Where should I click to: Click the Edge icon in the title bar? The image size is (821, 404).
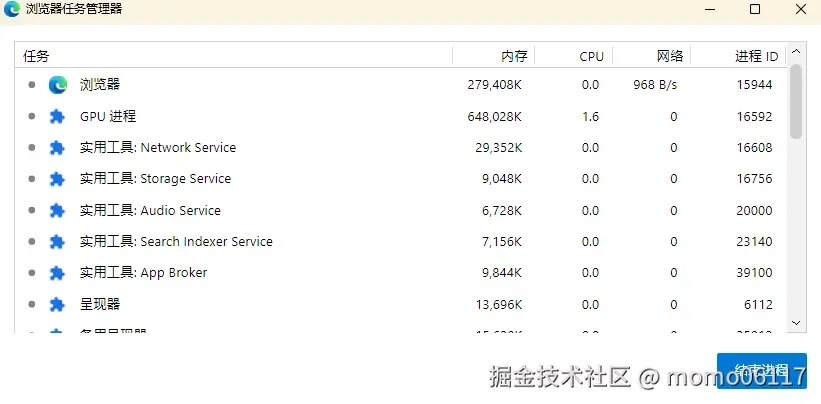pyautogui.click(x=12, y=9)
